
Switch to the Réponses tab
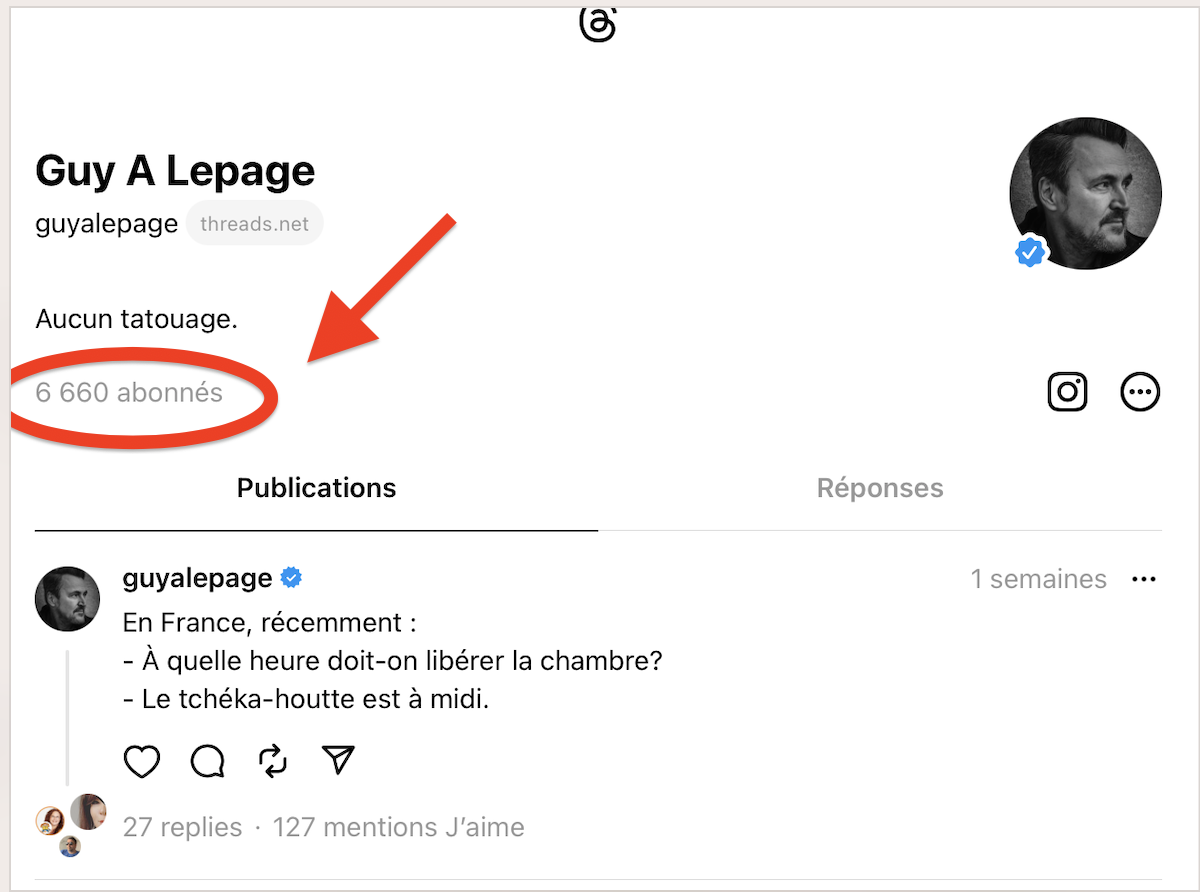(x=880, y=488)
